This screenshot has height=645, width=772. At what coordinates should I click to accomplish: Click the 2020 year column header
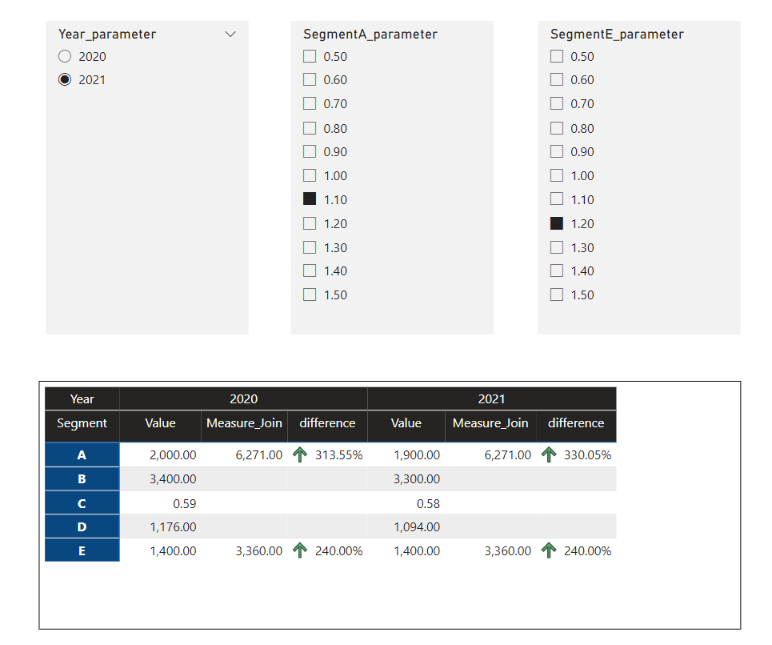tap(243, 399)
